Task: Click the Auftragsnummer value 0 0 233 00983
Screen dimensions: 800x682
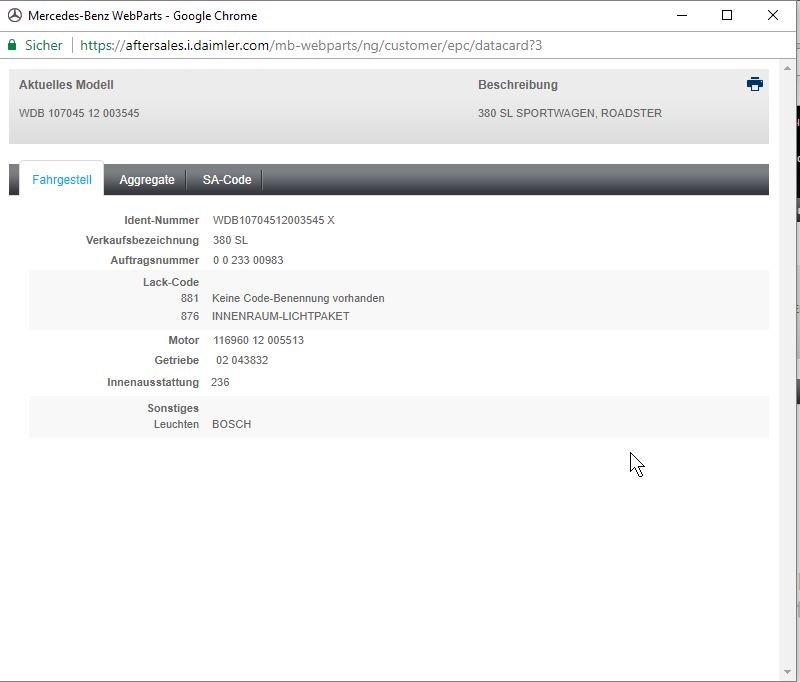Action: point(248,260)
